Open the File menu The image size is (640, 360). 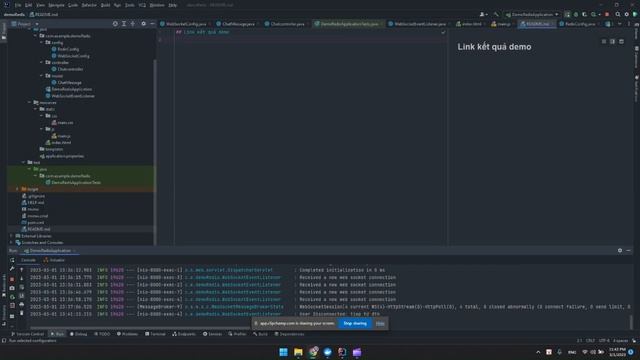pyautogui.click(x=18, y=5)
